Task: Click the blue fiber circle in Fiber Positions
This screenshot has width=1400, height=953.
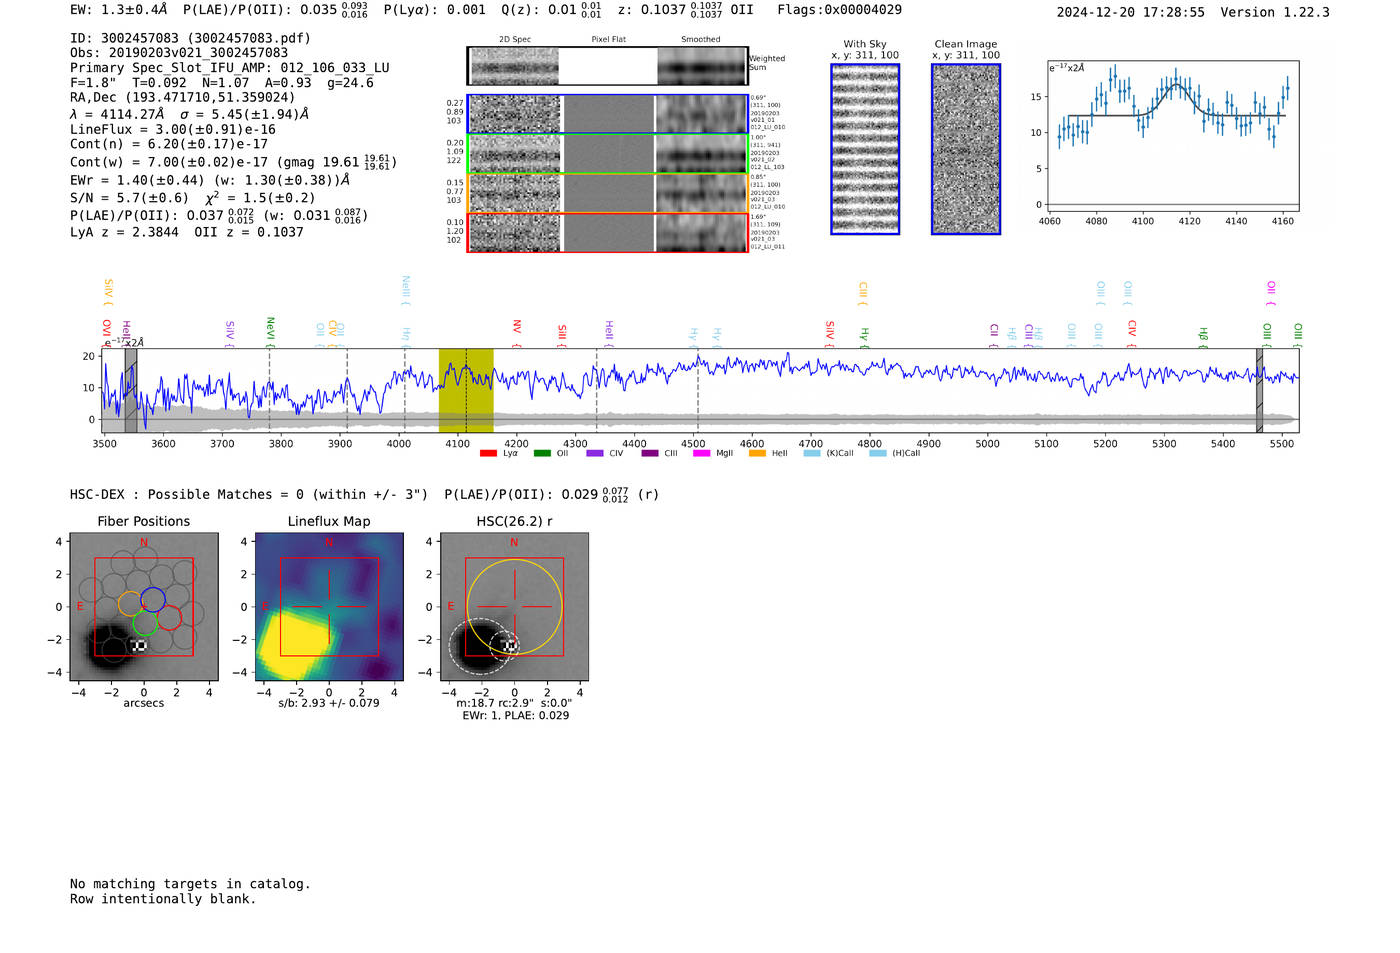Action: pos(153,599)
